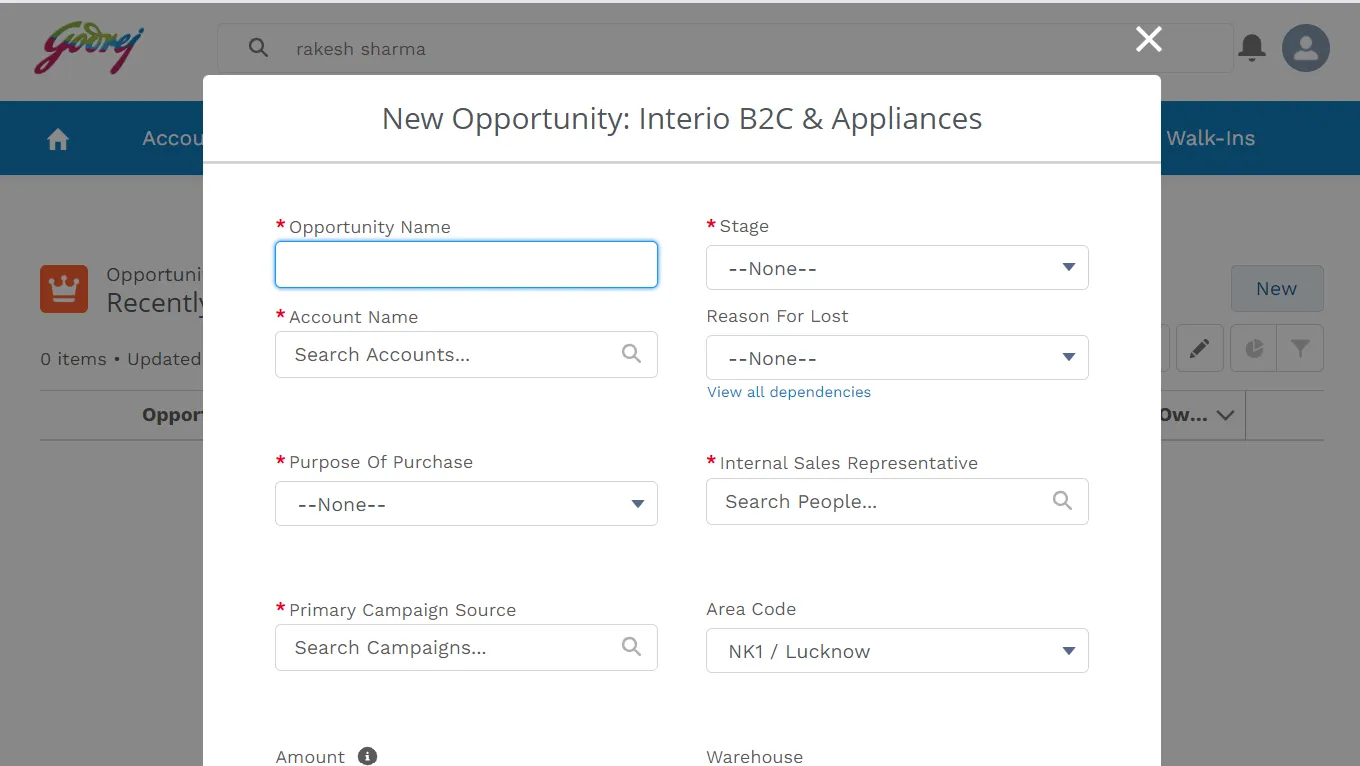The height and width of the screenshot is (766, 1360).
Task: Open the filter funnel icon button
Action: tap(1300, 348)
